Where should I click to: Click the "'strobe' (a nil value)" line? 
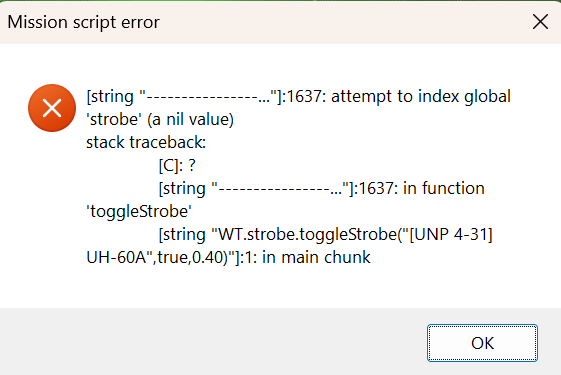pos(160,120)
